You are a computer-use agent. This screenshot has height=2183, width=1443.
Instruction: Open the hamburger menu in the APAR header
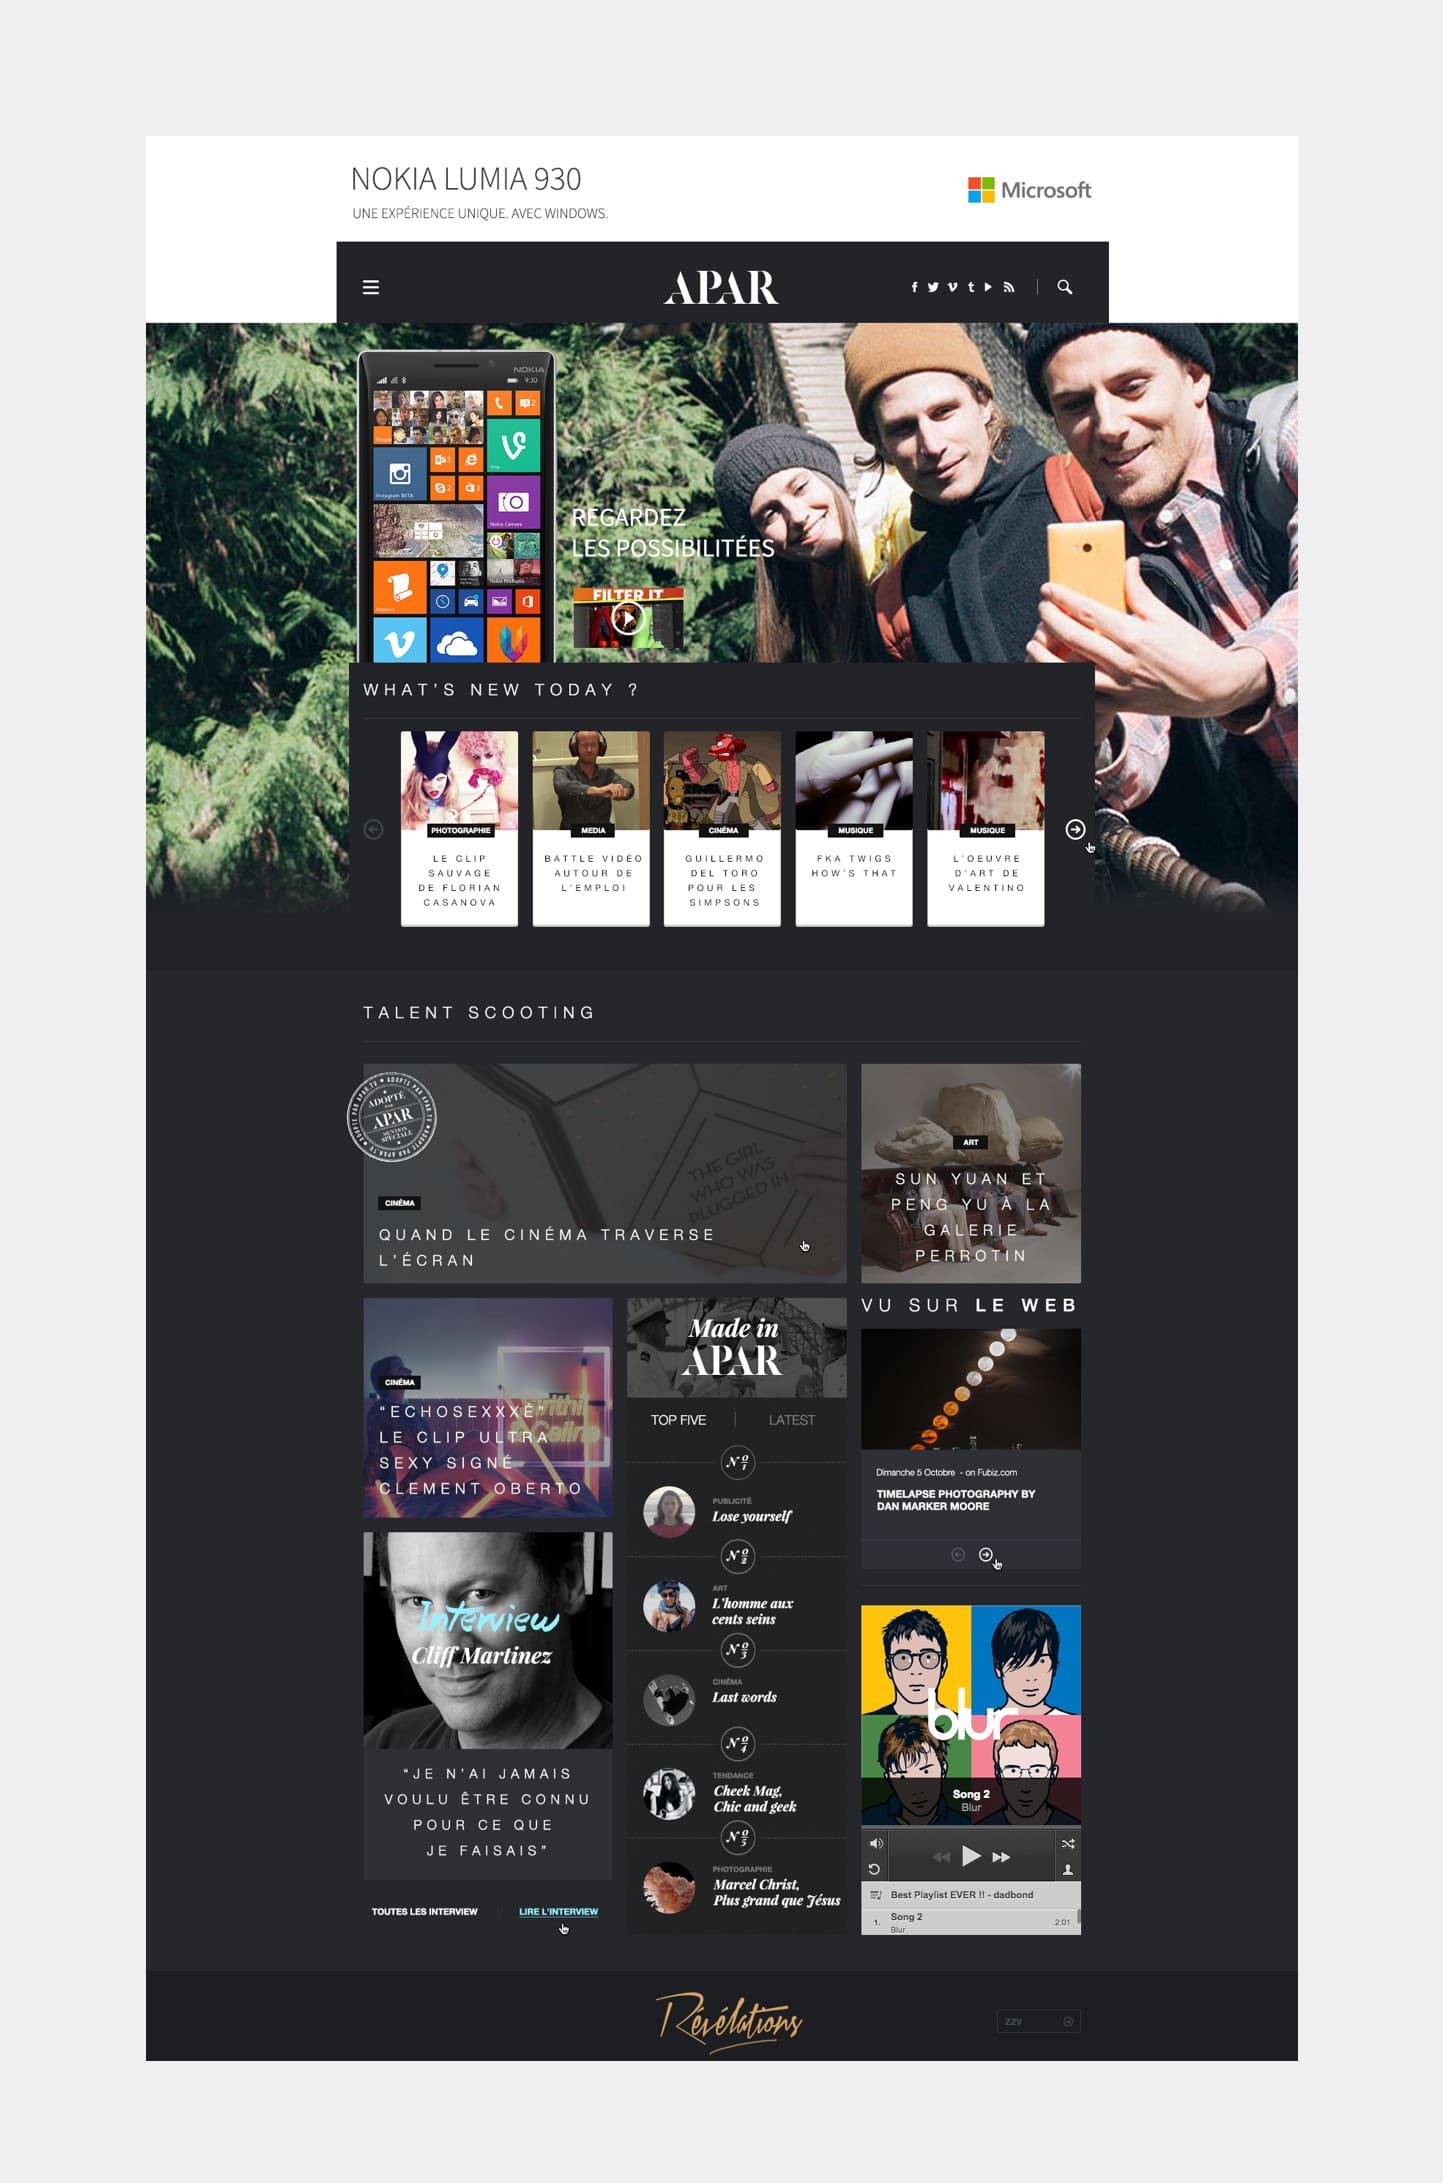370,287
